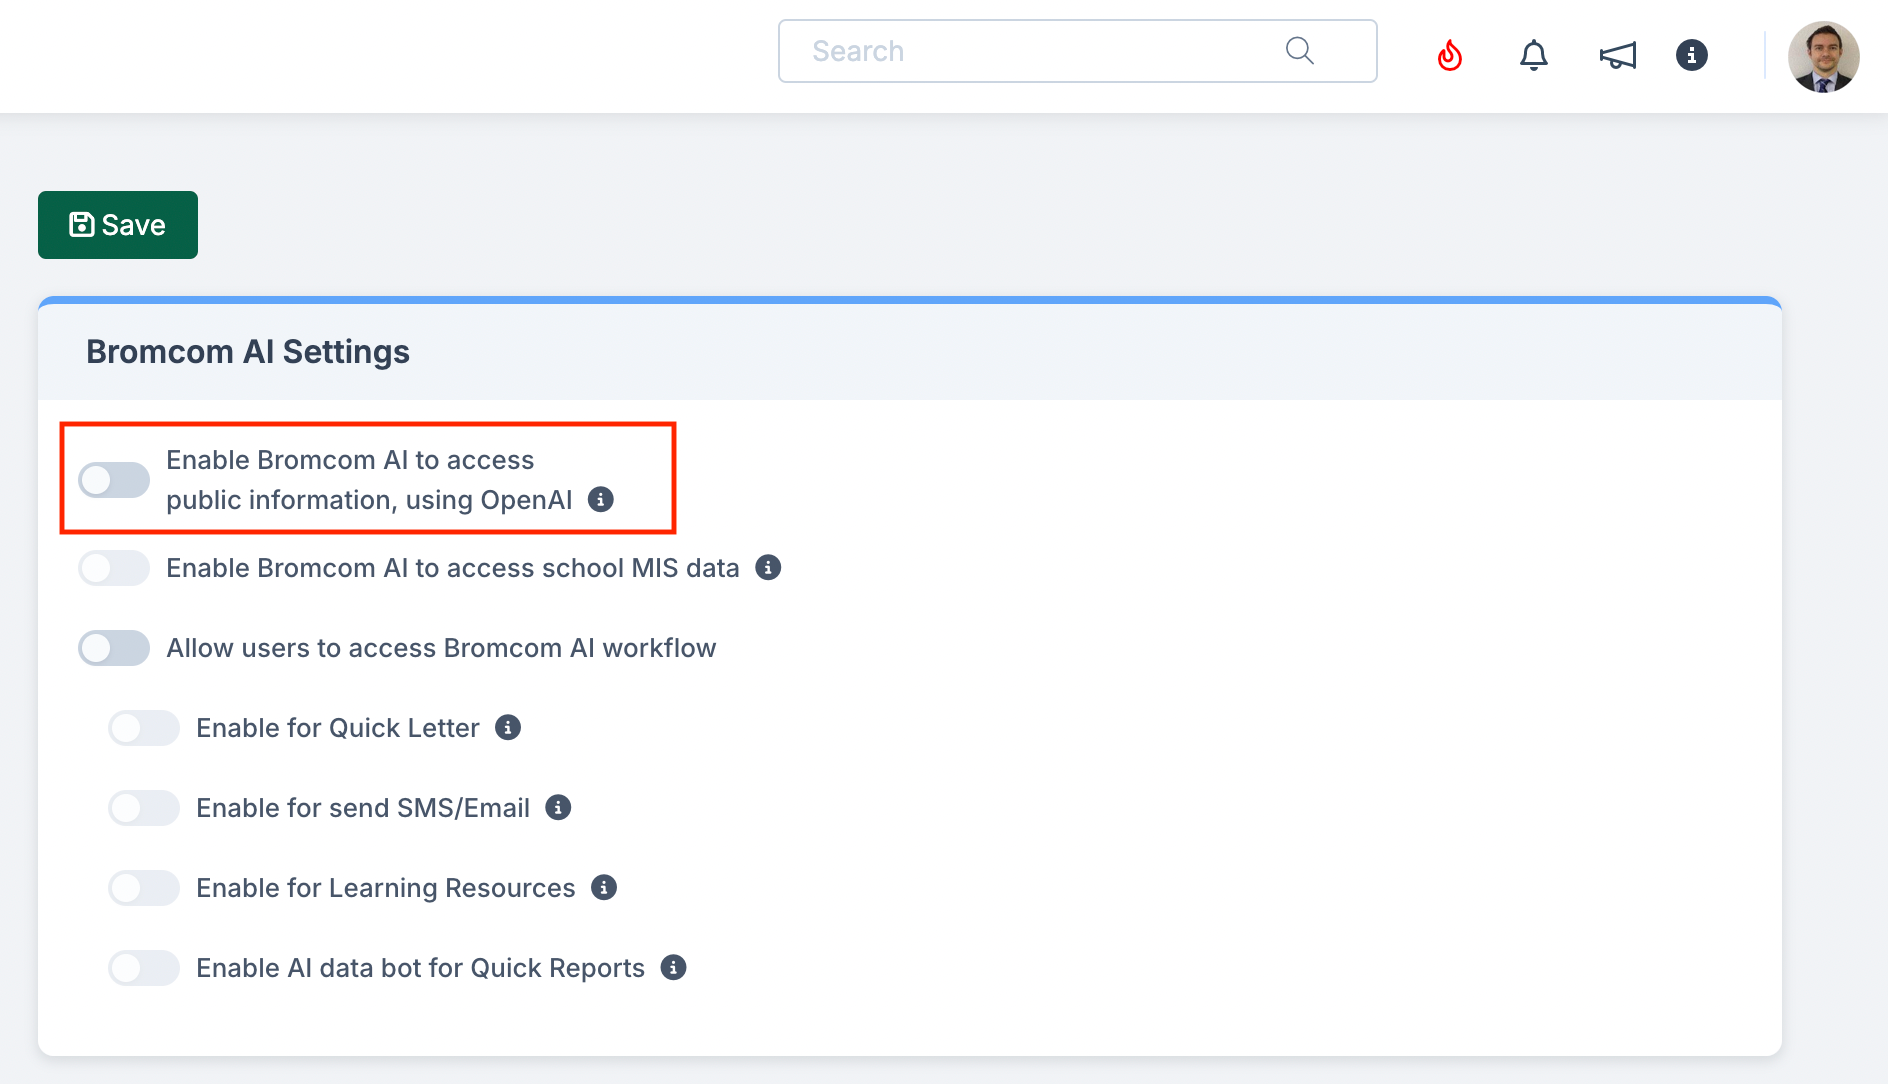The image size is (1888, 1084).
Task: Toggle Allow users to access Bromcom AI workflow
Action: (x=114, y=648)
